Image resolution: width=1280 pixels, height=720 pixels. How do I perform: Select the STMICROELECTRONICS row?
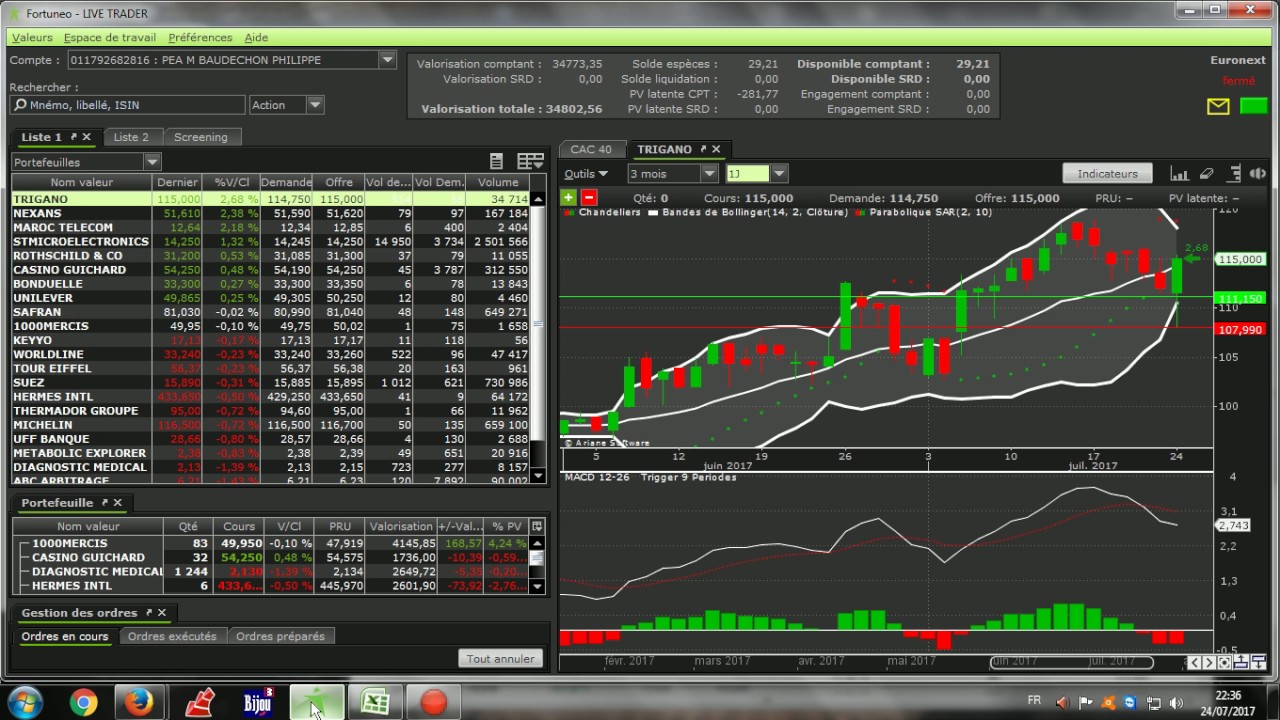point(270,241)
